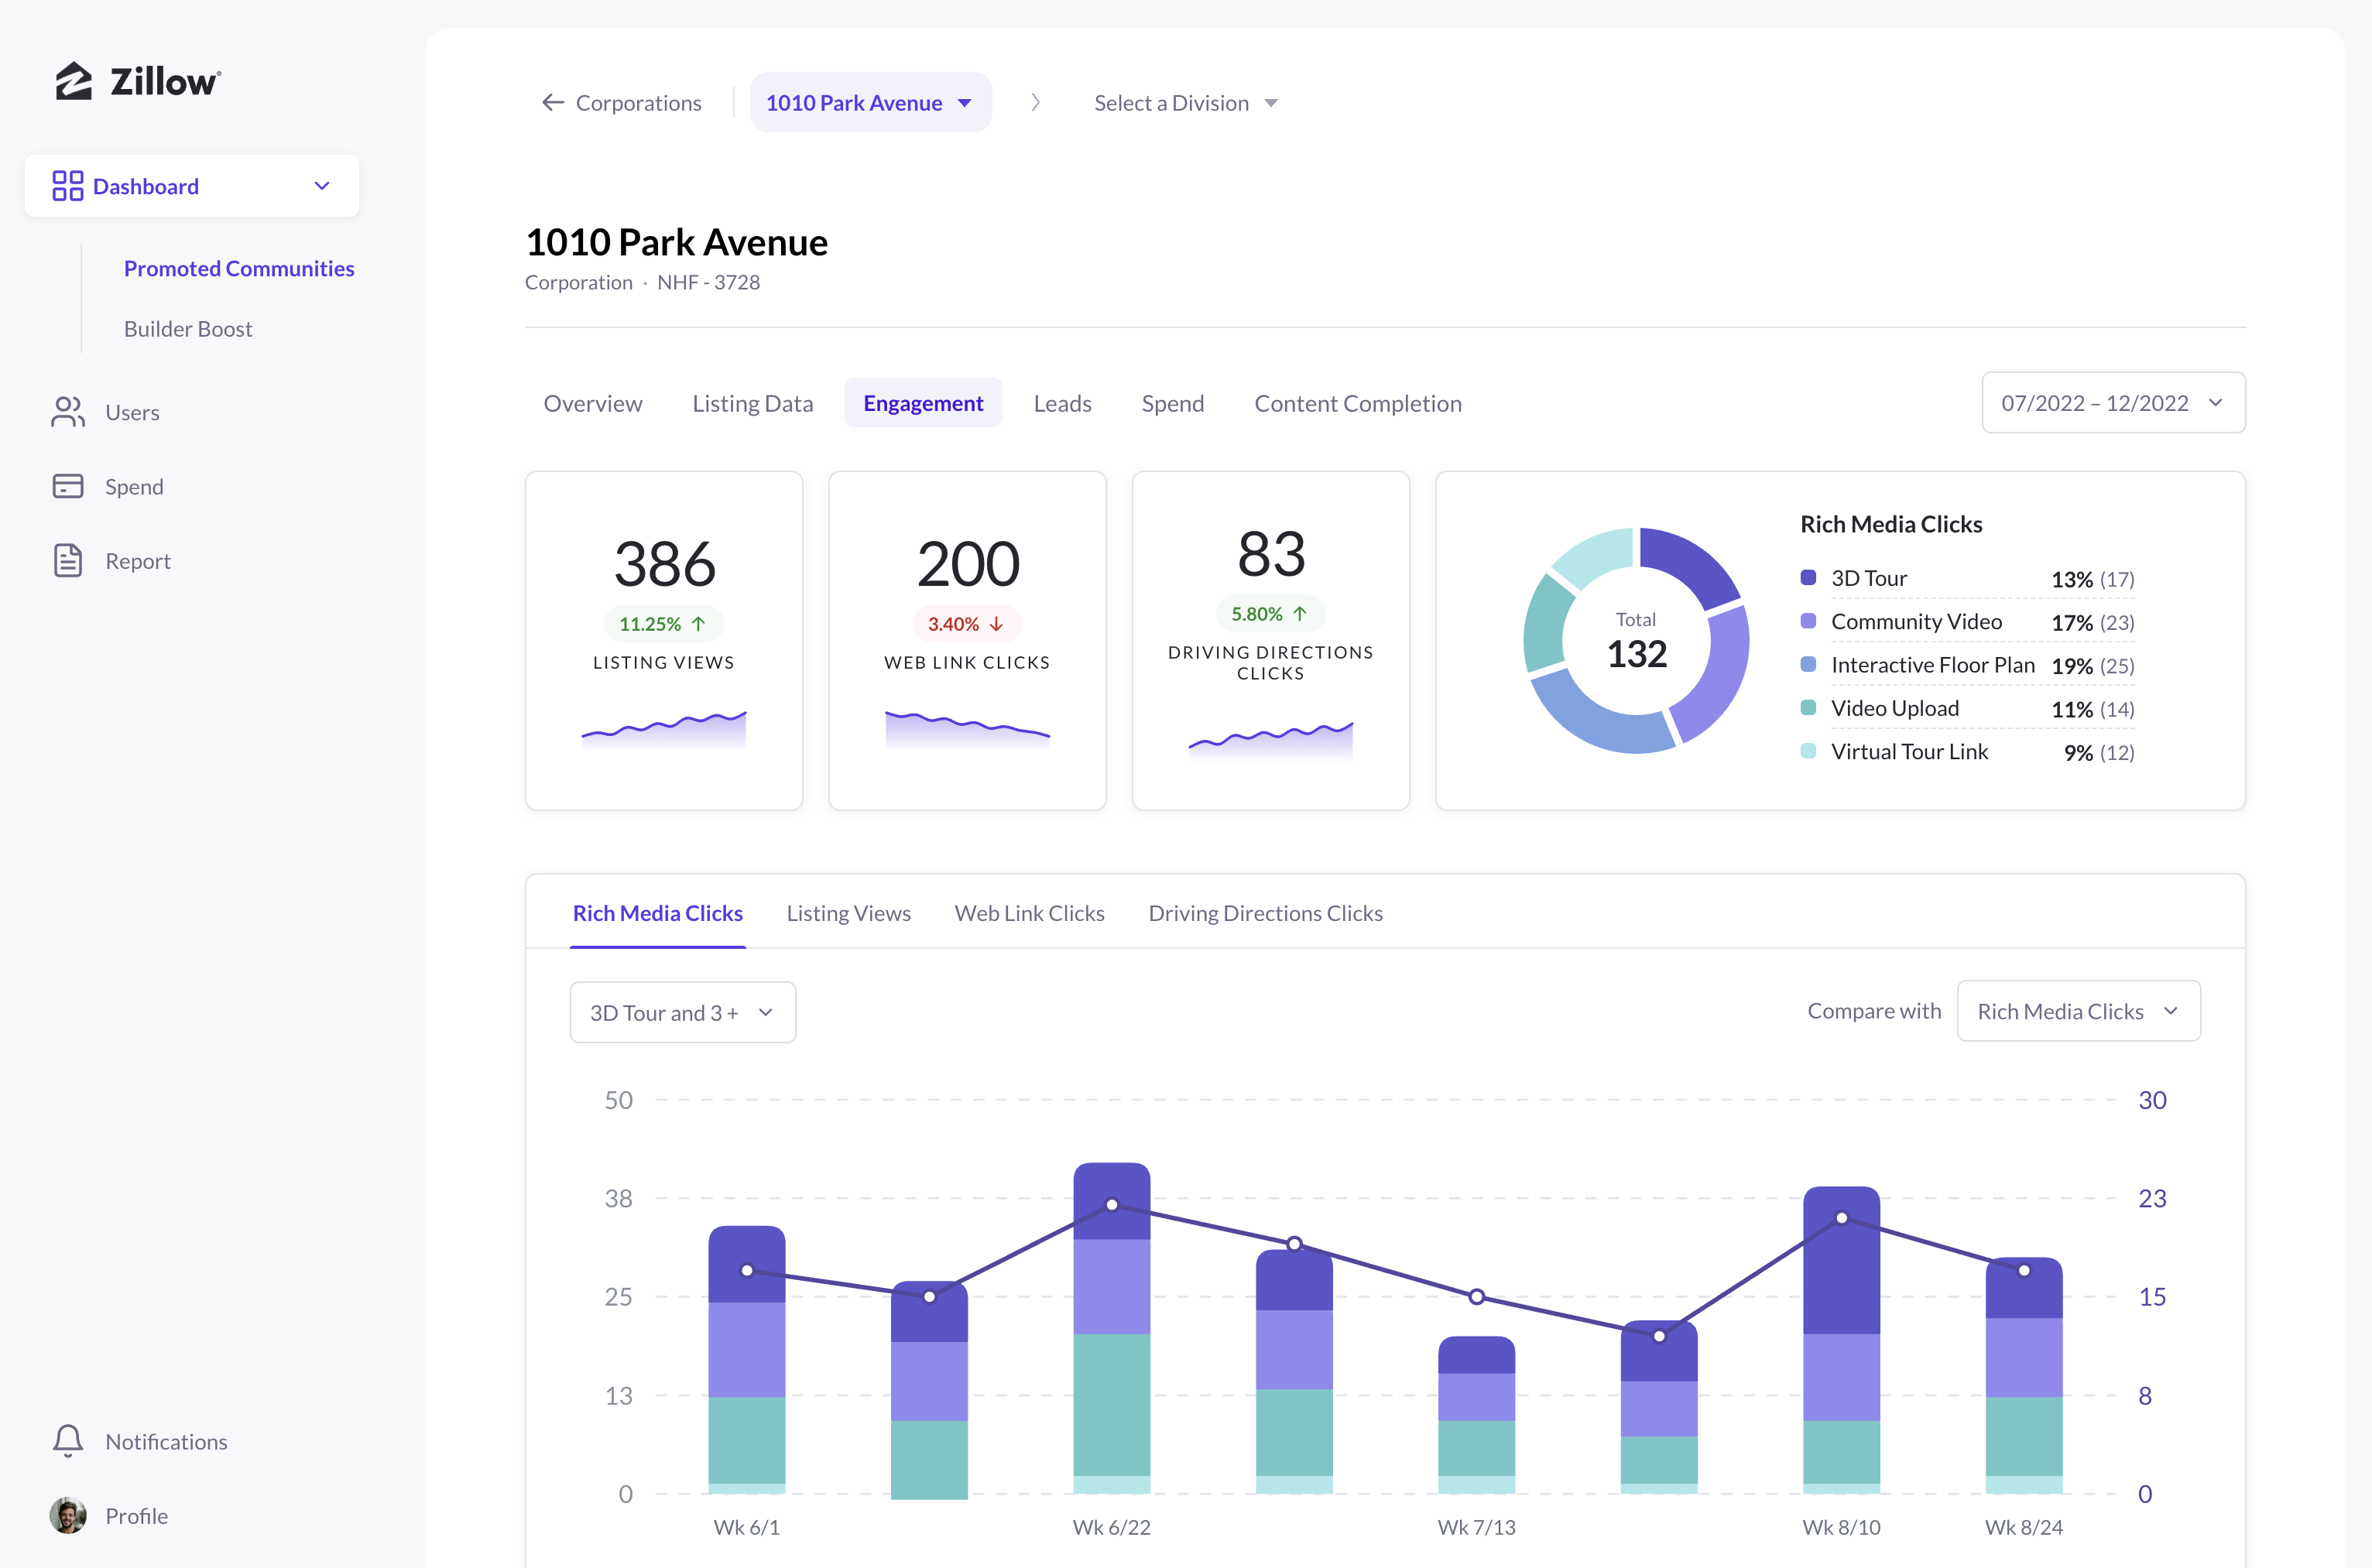
Task: Switch to the Leads tab
Action: click(x=1062, y=403)
